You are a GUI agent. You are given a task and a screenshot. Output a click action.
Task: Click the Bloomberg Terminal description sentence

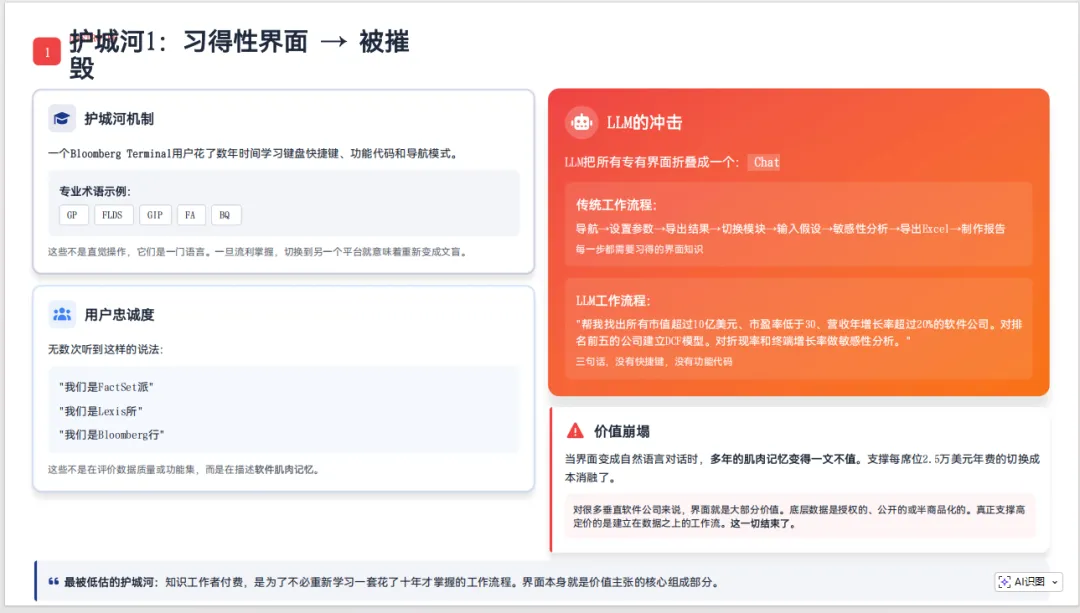tap(253, 153)
